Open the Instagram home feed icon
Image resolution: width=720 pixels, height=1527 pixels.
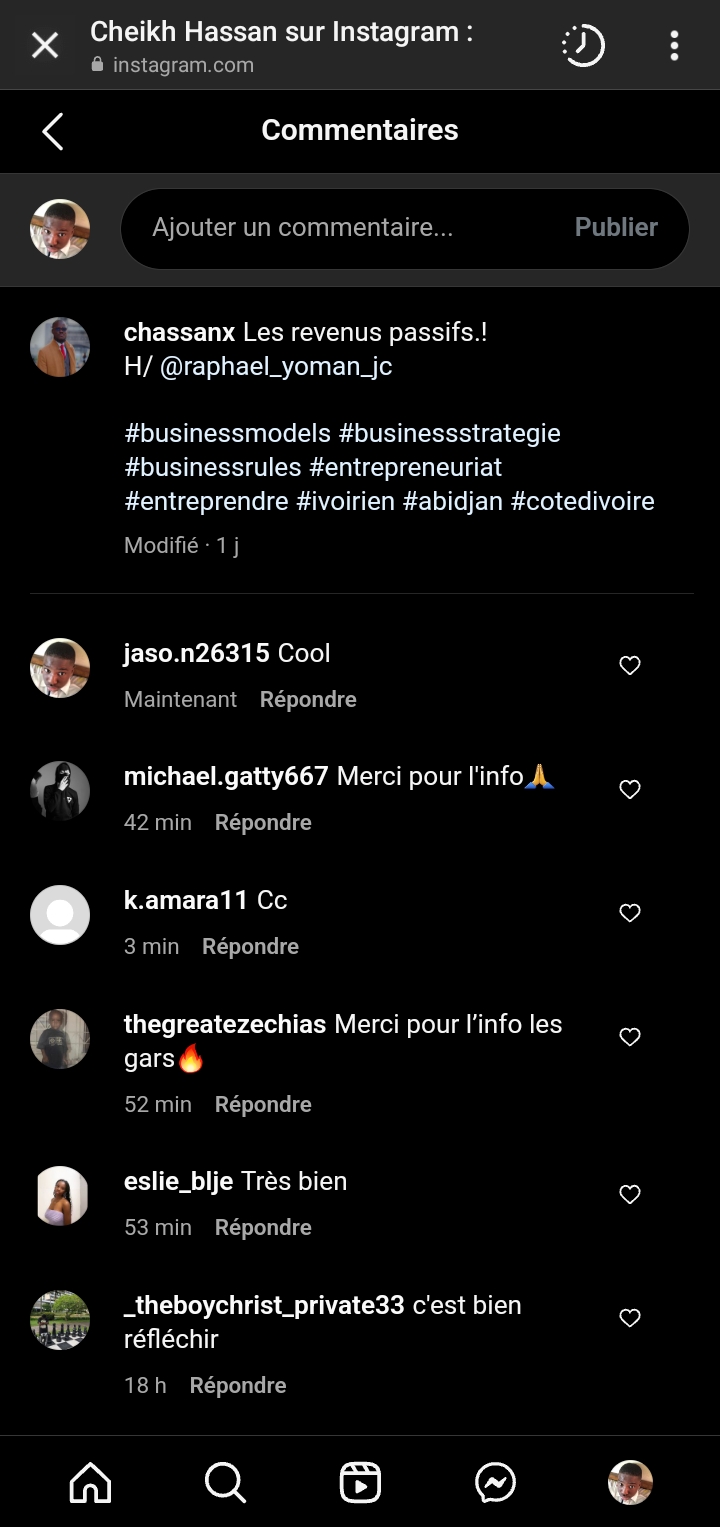click(90, 1482)
